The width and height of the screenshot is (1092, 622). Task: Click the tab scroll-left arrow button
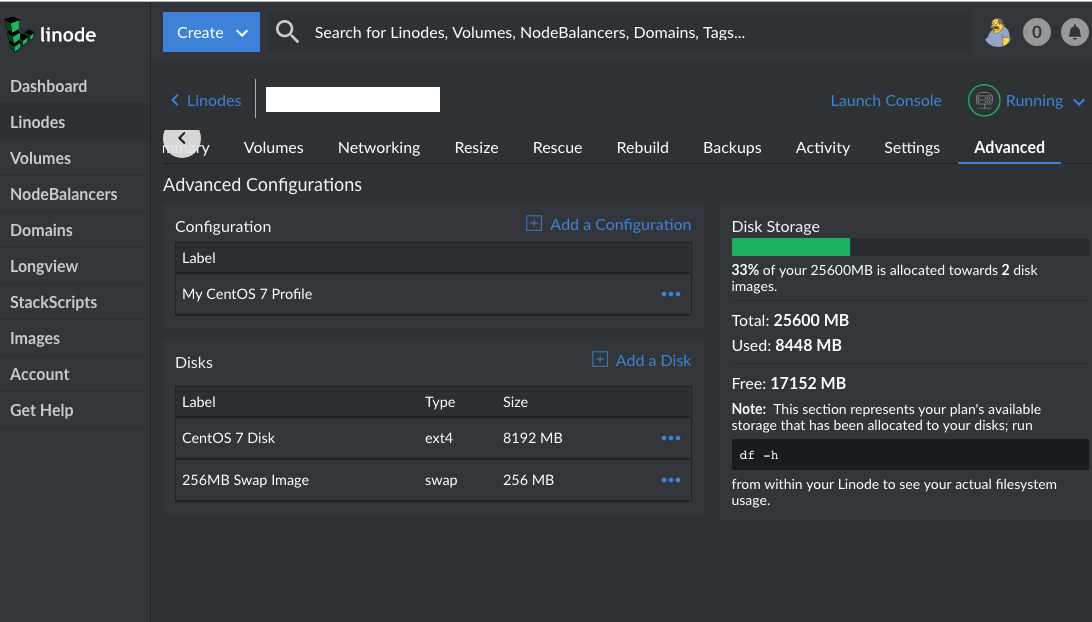coord(182,139)
